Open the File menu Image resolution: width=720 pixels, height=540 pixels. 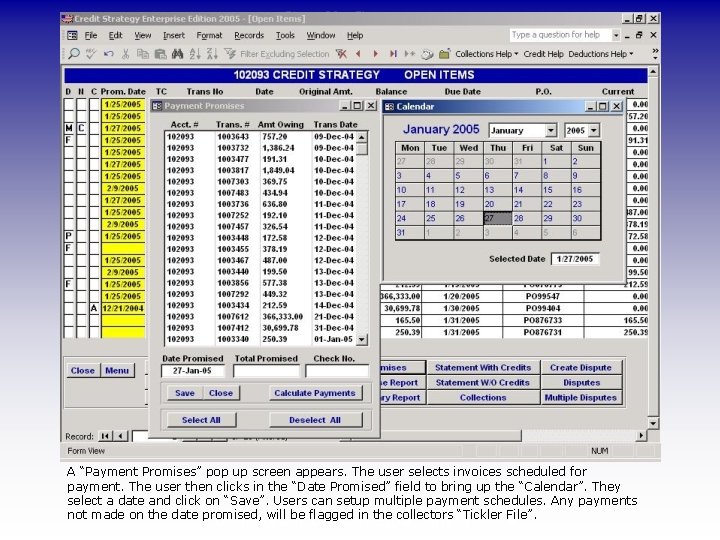(x=91, y=35)
